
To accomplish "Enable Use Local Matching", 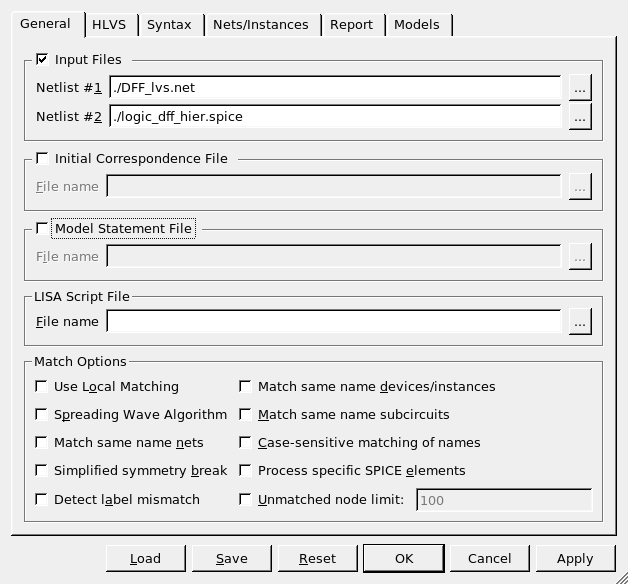I will tap(42, 386).
